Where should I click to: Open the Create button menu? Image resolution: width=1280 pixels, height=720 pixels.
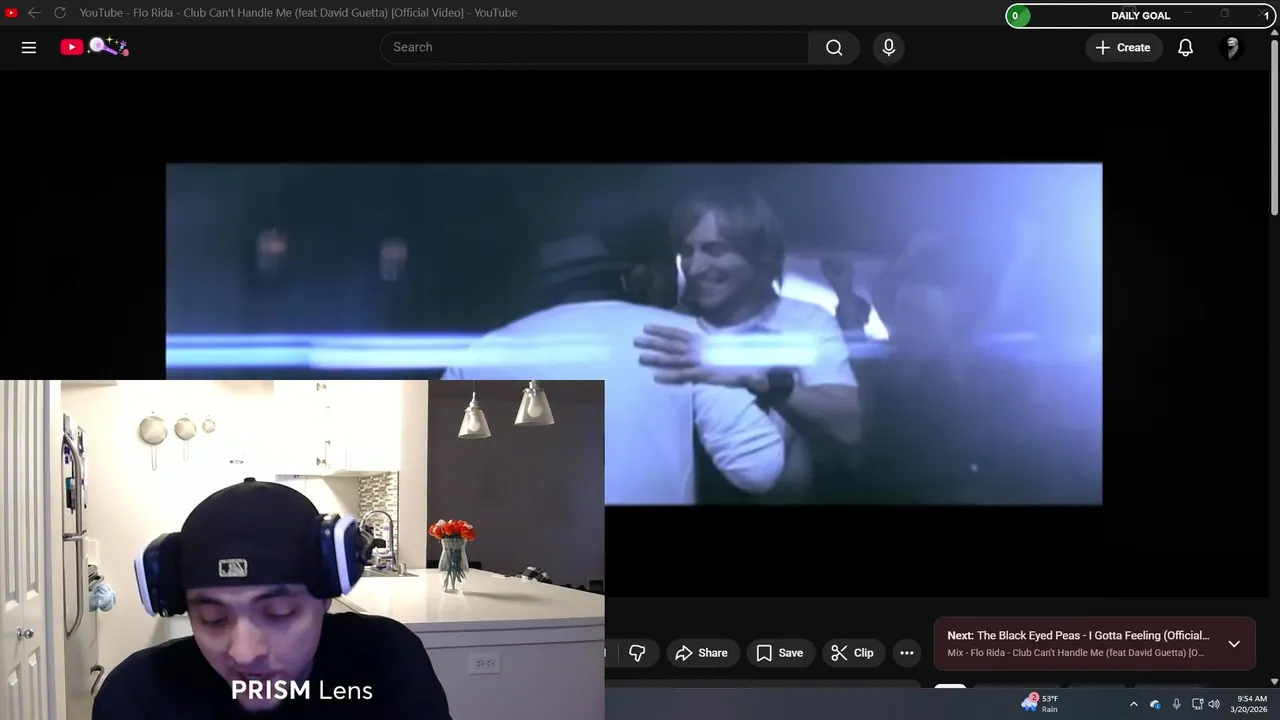click(1123, 47)
